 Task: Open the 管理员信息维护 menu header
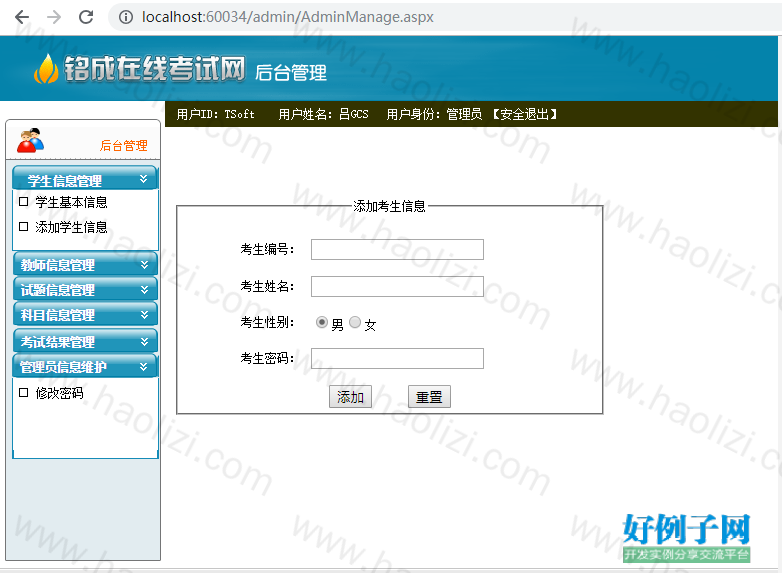pyautogui.click(x=85, y=367)
